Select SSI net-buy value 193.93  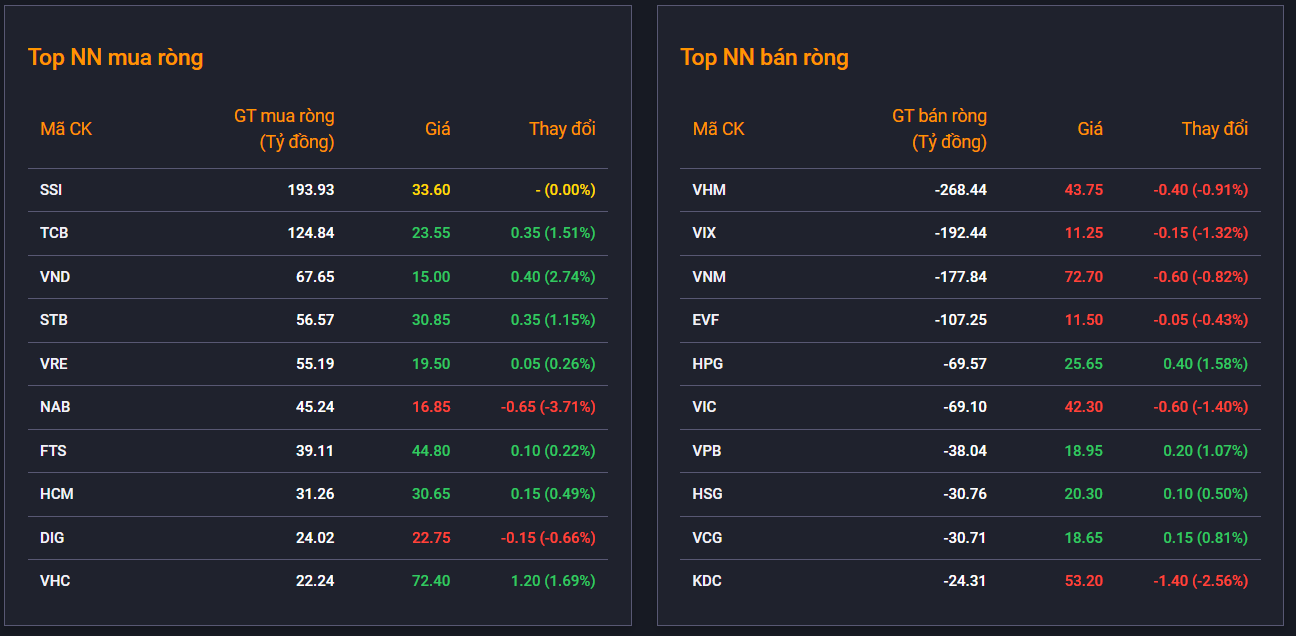coord(311,190)
